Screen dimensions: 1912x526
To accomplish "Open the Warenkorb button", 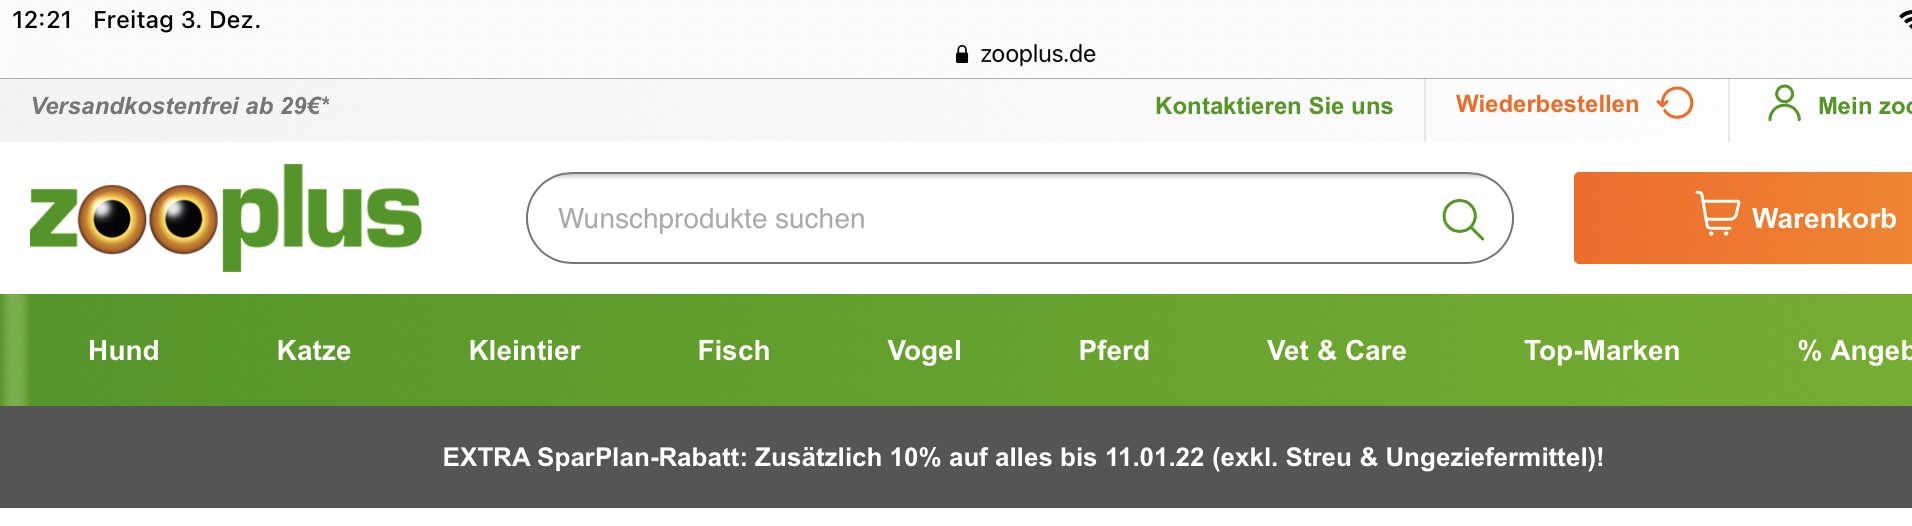I will tap(1743, 218).
